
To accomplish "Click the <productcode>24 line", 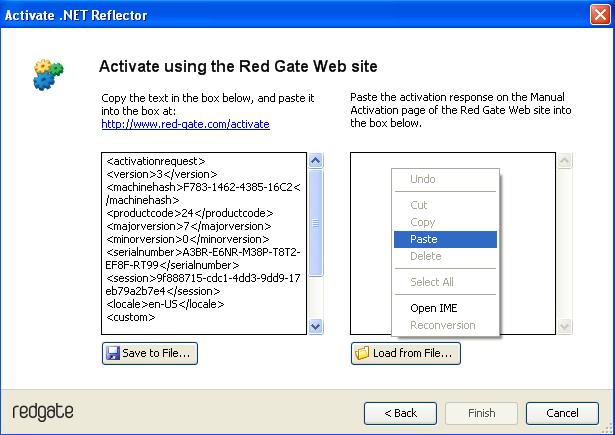I will 189,213.
